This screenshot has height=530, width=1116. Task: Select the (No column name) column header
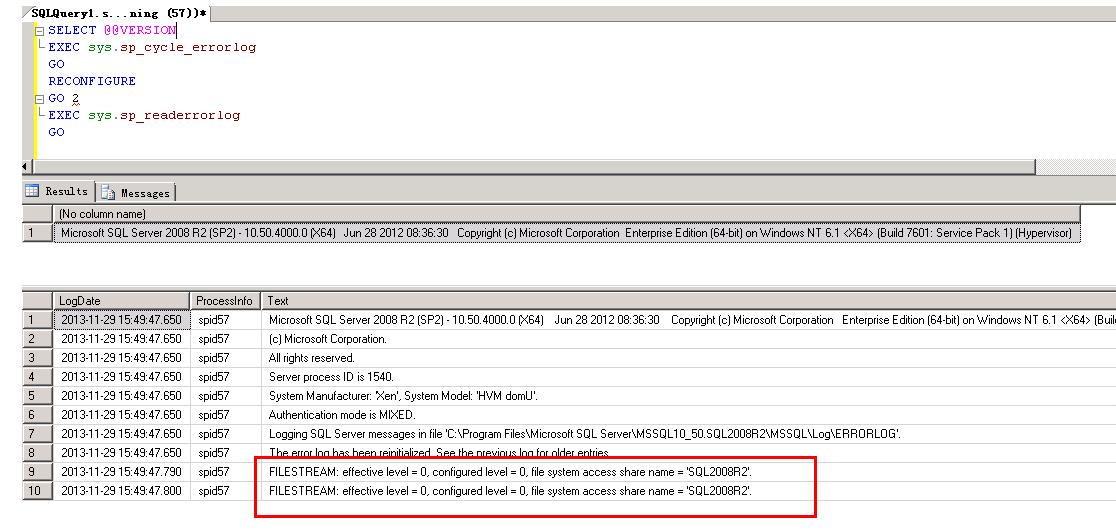coord(567,214)
